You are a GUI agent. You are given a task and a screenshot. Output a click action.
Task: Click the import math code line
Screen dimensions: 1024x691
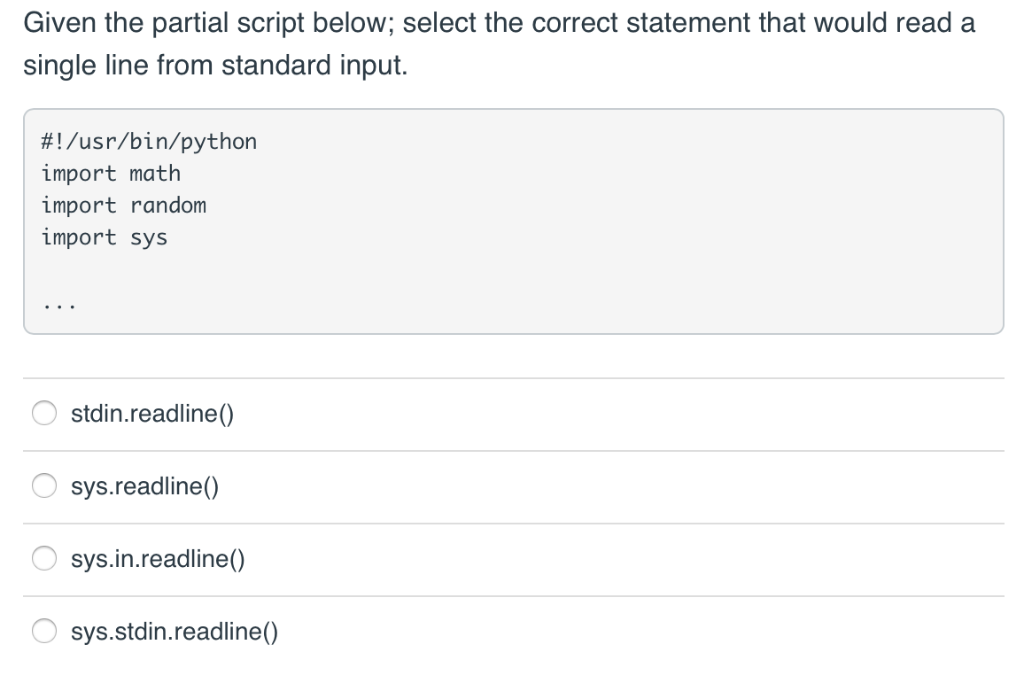coord(111,174)
